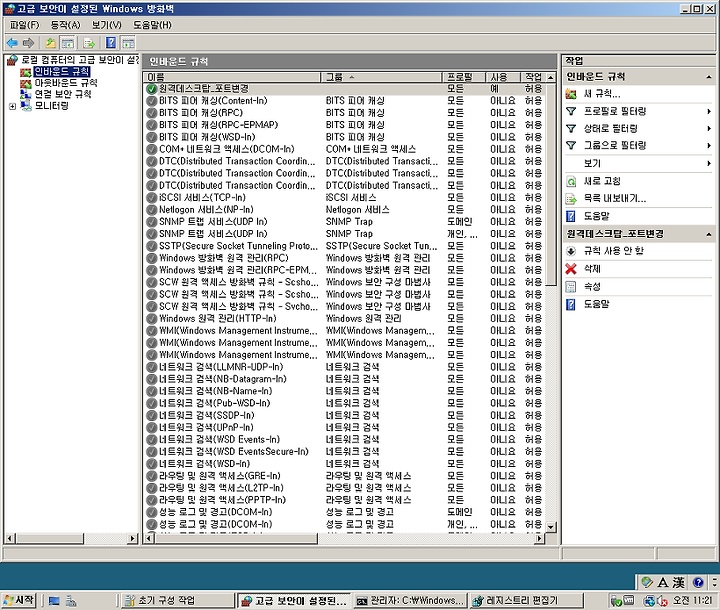This screenshot has height=610, width=720.
Task: Click the Help toolbar icon
Action: [111, 43]
